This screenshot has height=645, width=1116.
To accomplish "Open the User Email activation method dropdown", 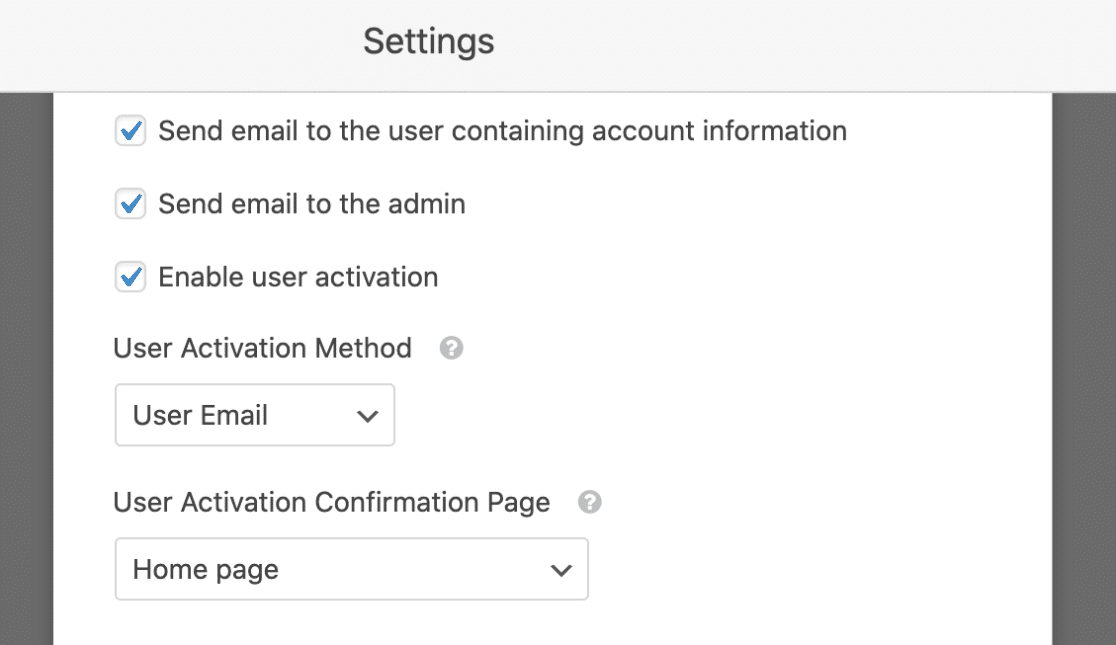I will pyautogui.click(x=255, y=415).
